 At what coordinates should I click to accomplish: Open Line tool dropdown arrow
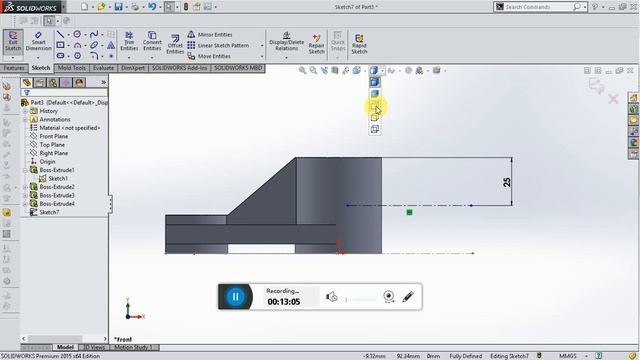pos(68,35)
